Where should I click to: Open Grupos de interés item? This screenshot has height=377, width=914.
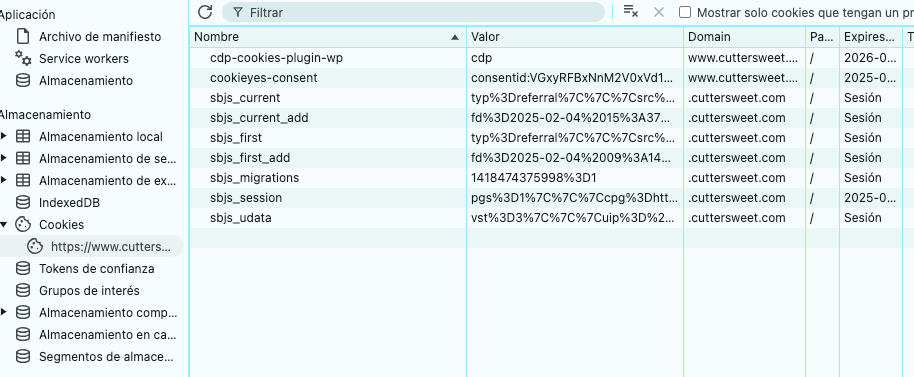(89, 291)
